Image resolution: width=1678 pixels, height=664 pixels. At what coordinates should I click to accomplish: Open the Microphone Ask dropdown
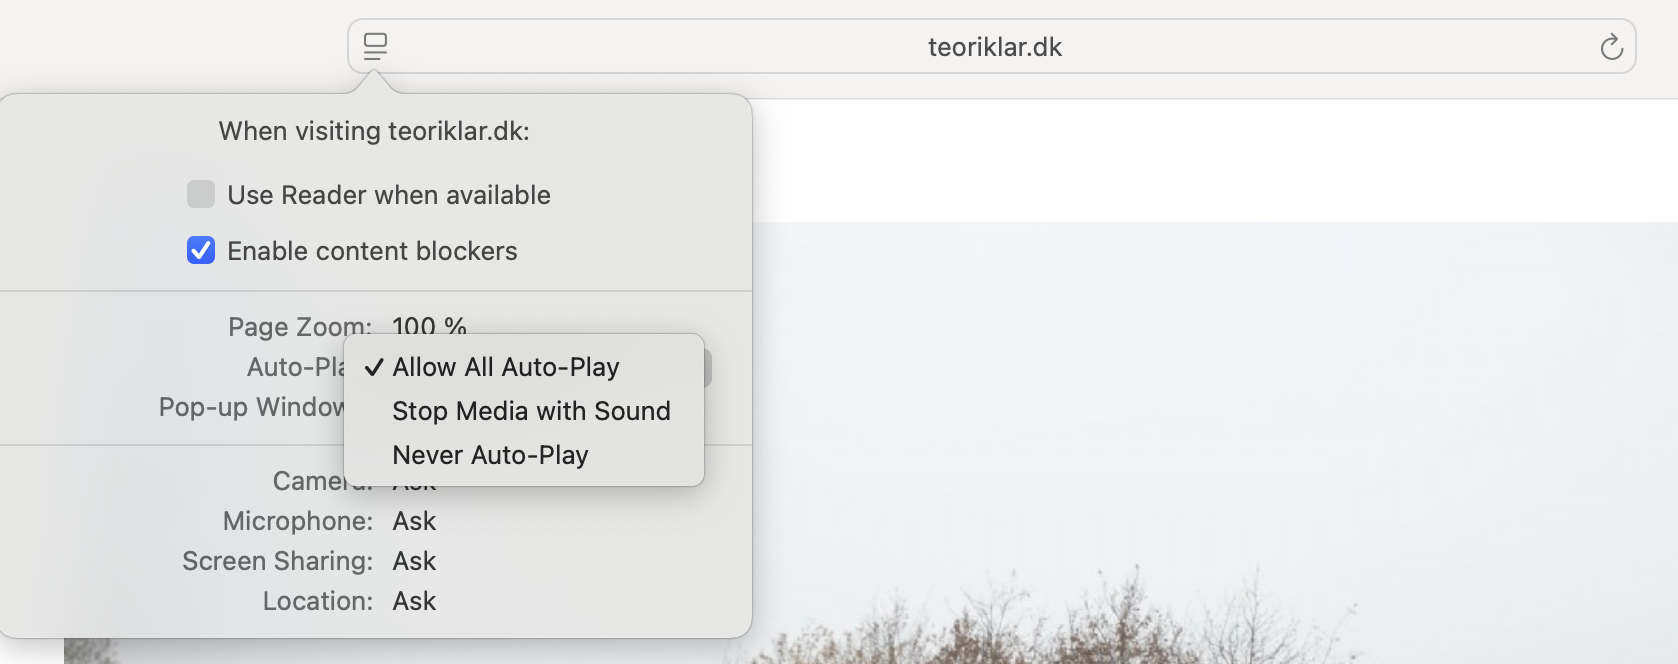[414, 521]
